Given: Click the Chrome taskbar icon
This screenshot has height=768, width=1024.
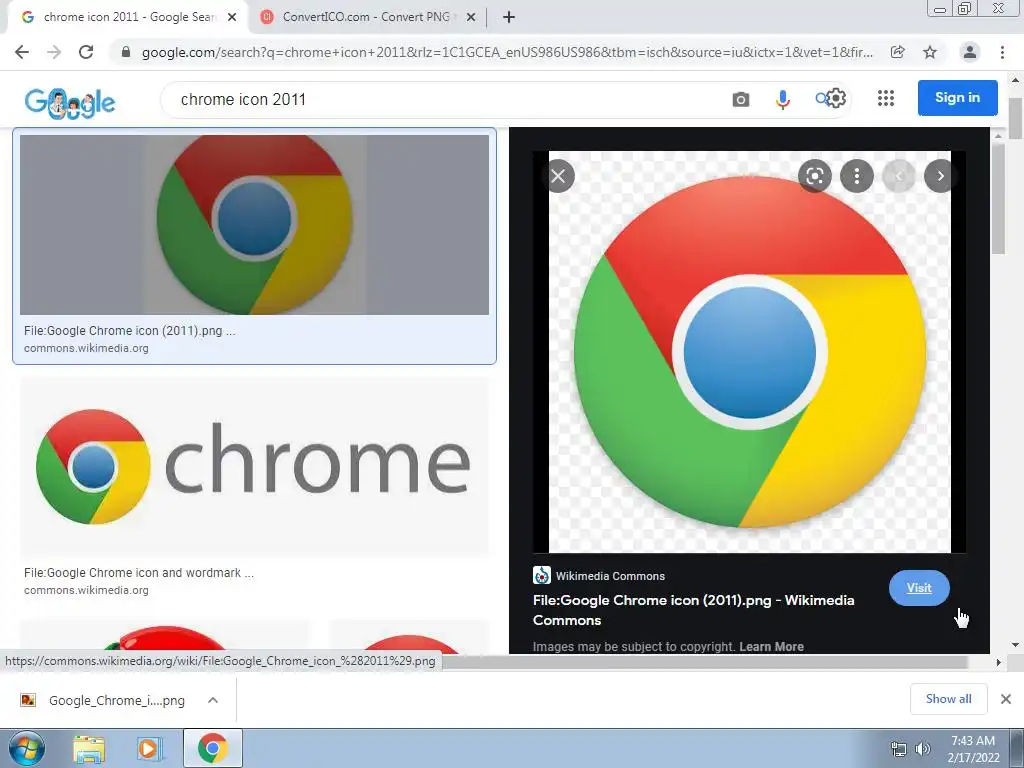Looking at the screenshot, I should [x=212, y=748].
